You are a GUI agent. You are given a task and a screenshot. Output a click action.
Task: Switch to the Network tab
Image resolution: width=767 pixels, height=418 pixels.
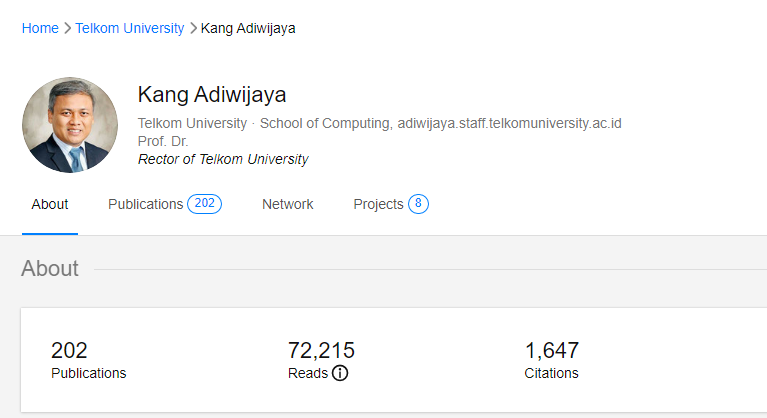288,204
